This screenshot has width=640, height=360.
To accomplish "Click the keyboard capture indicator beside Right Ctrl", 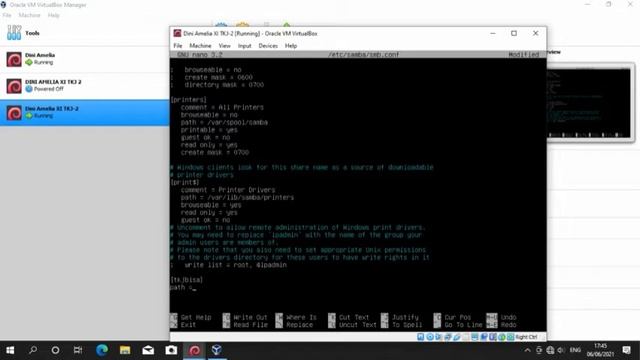I will (x=510, y=337).
